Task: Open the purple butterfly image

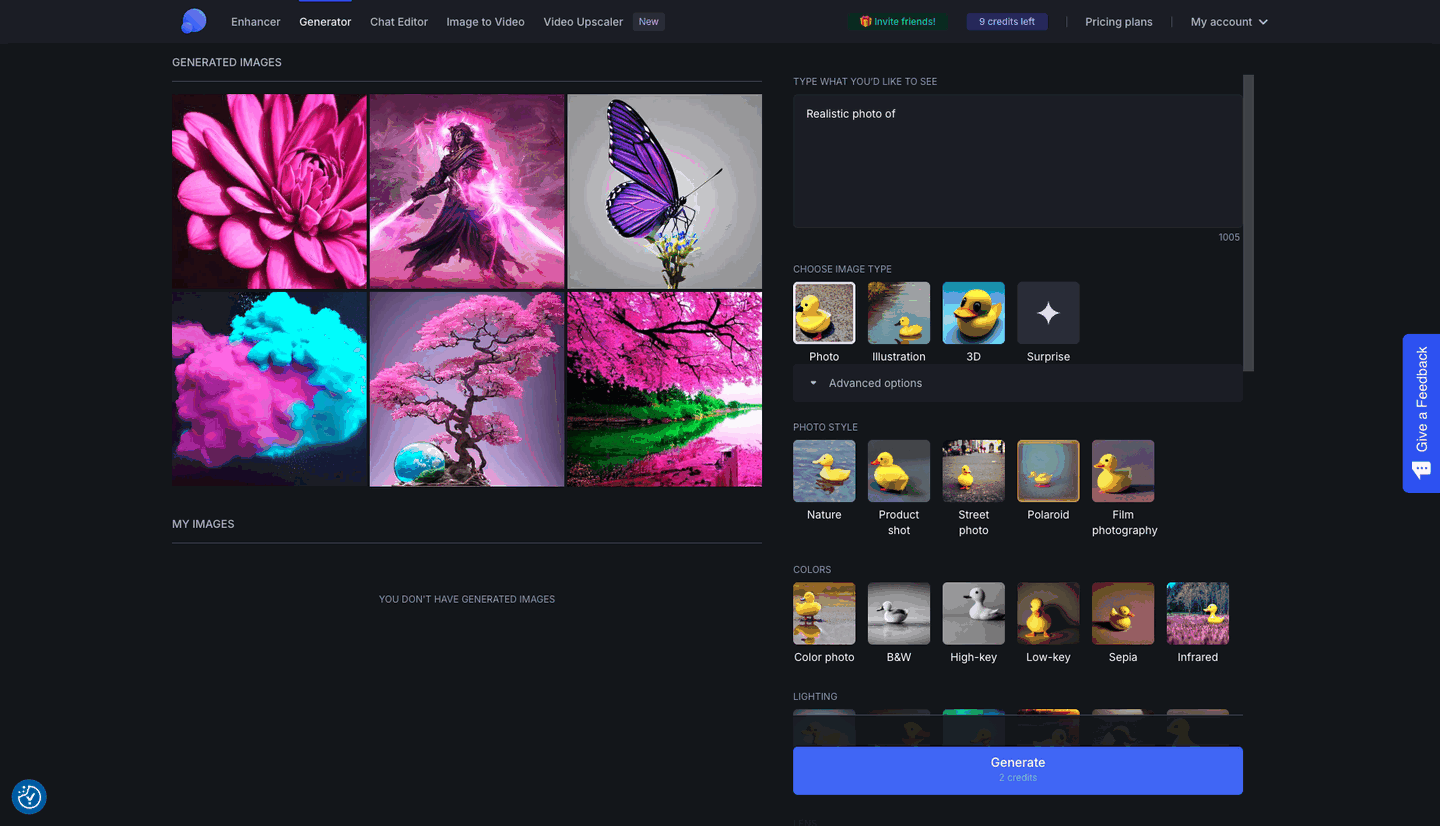Action: pyautogui.click(x=665, y=192)
